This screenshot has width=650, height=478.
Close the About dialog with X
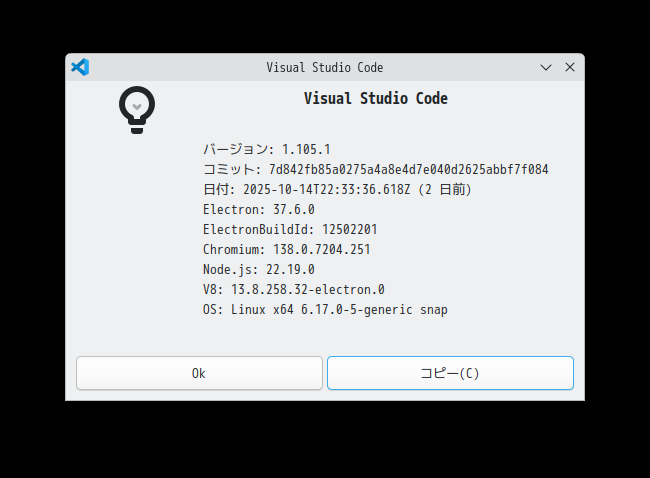click(x=570, y=67)
